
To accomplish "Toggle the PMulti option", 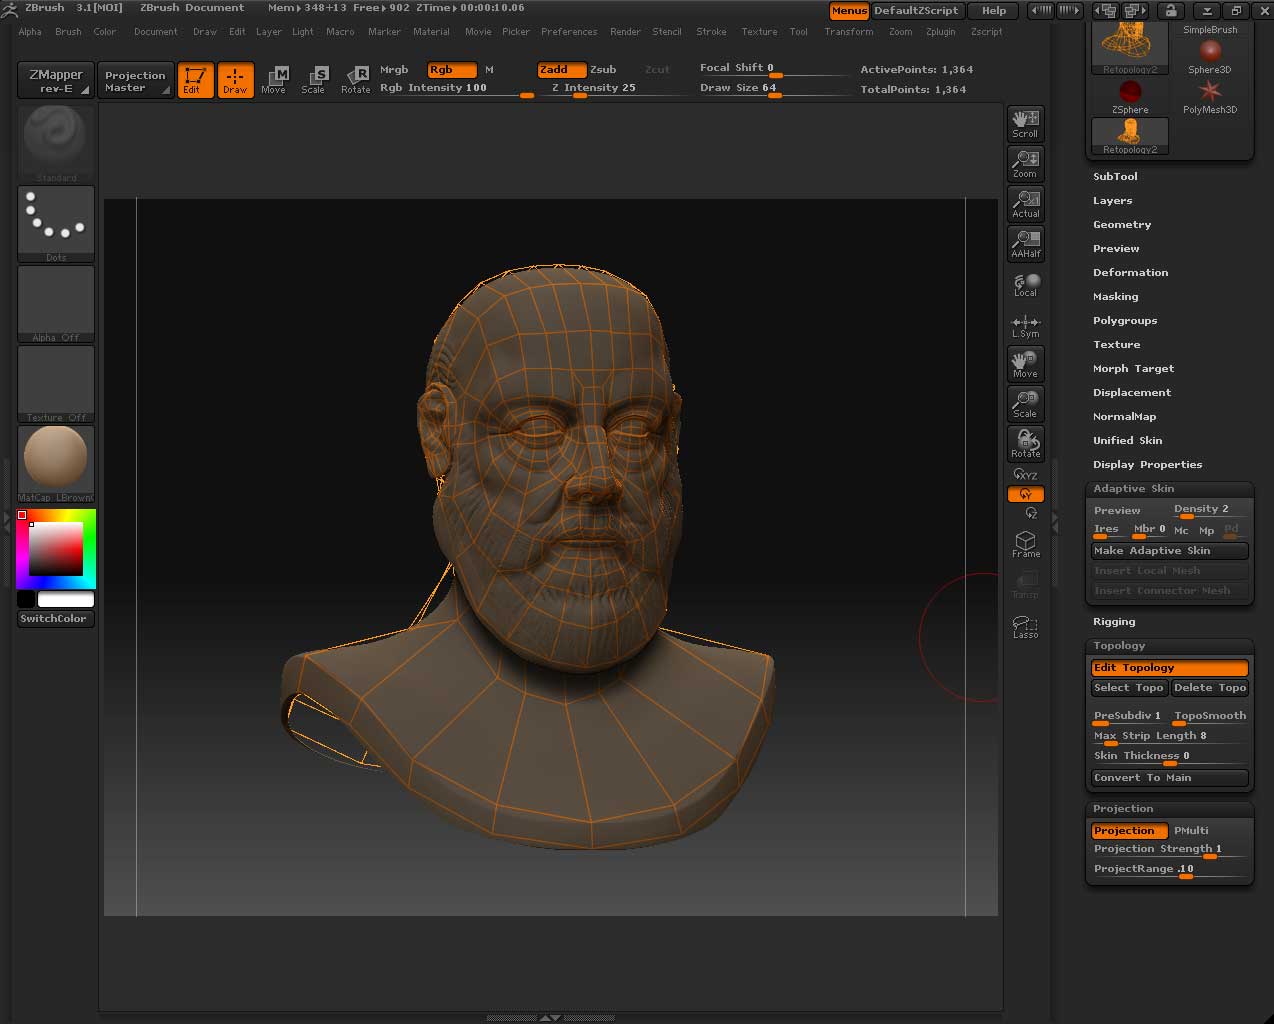I will (x=1191, y=830).
